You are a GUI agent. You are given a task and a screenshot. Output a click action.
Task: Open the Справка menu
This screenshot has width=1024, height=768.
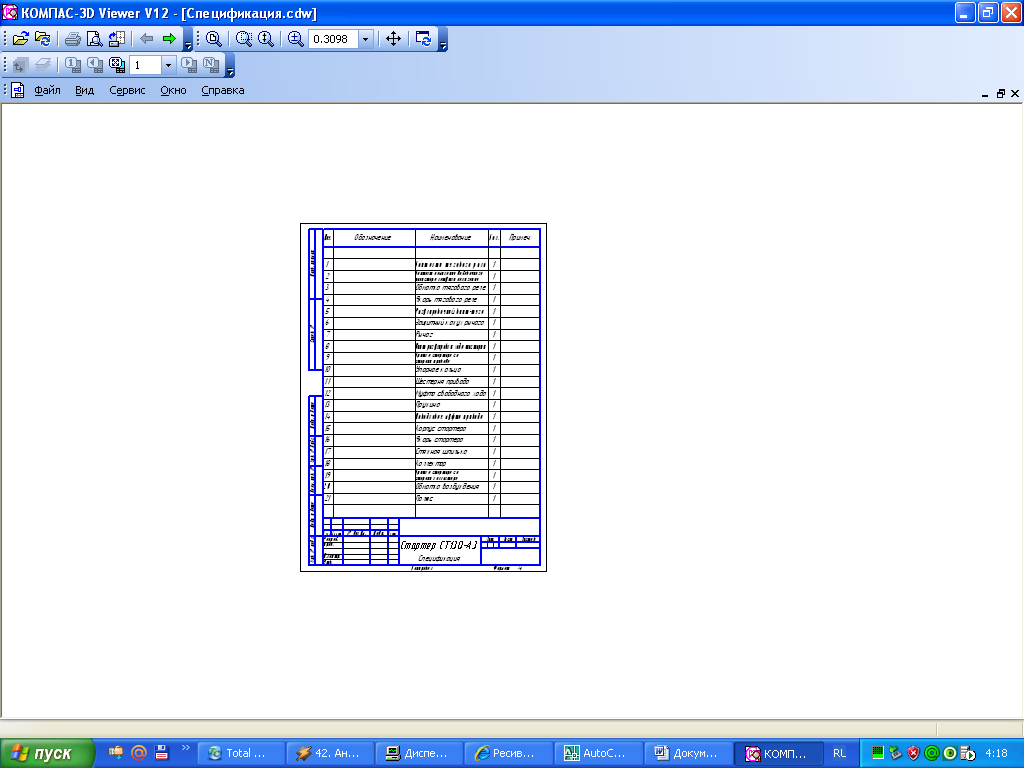222,90
